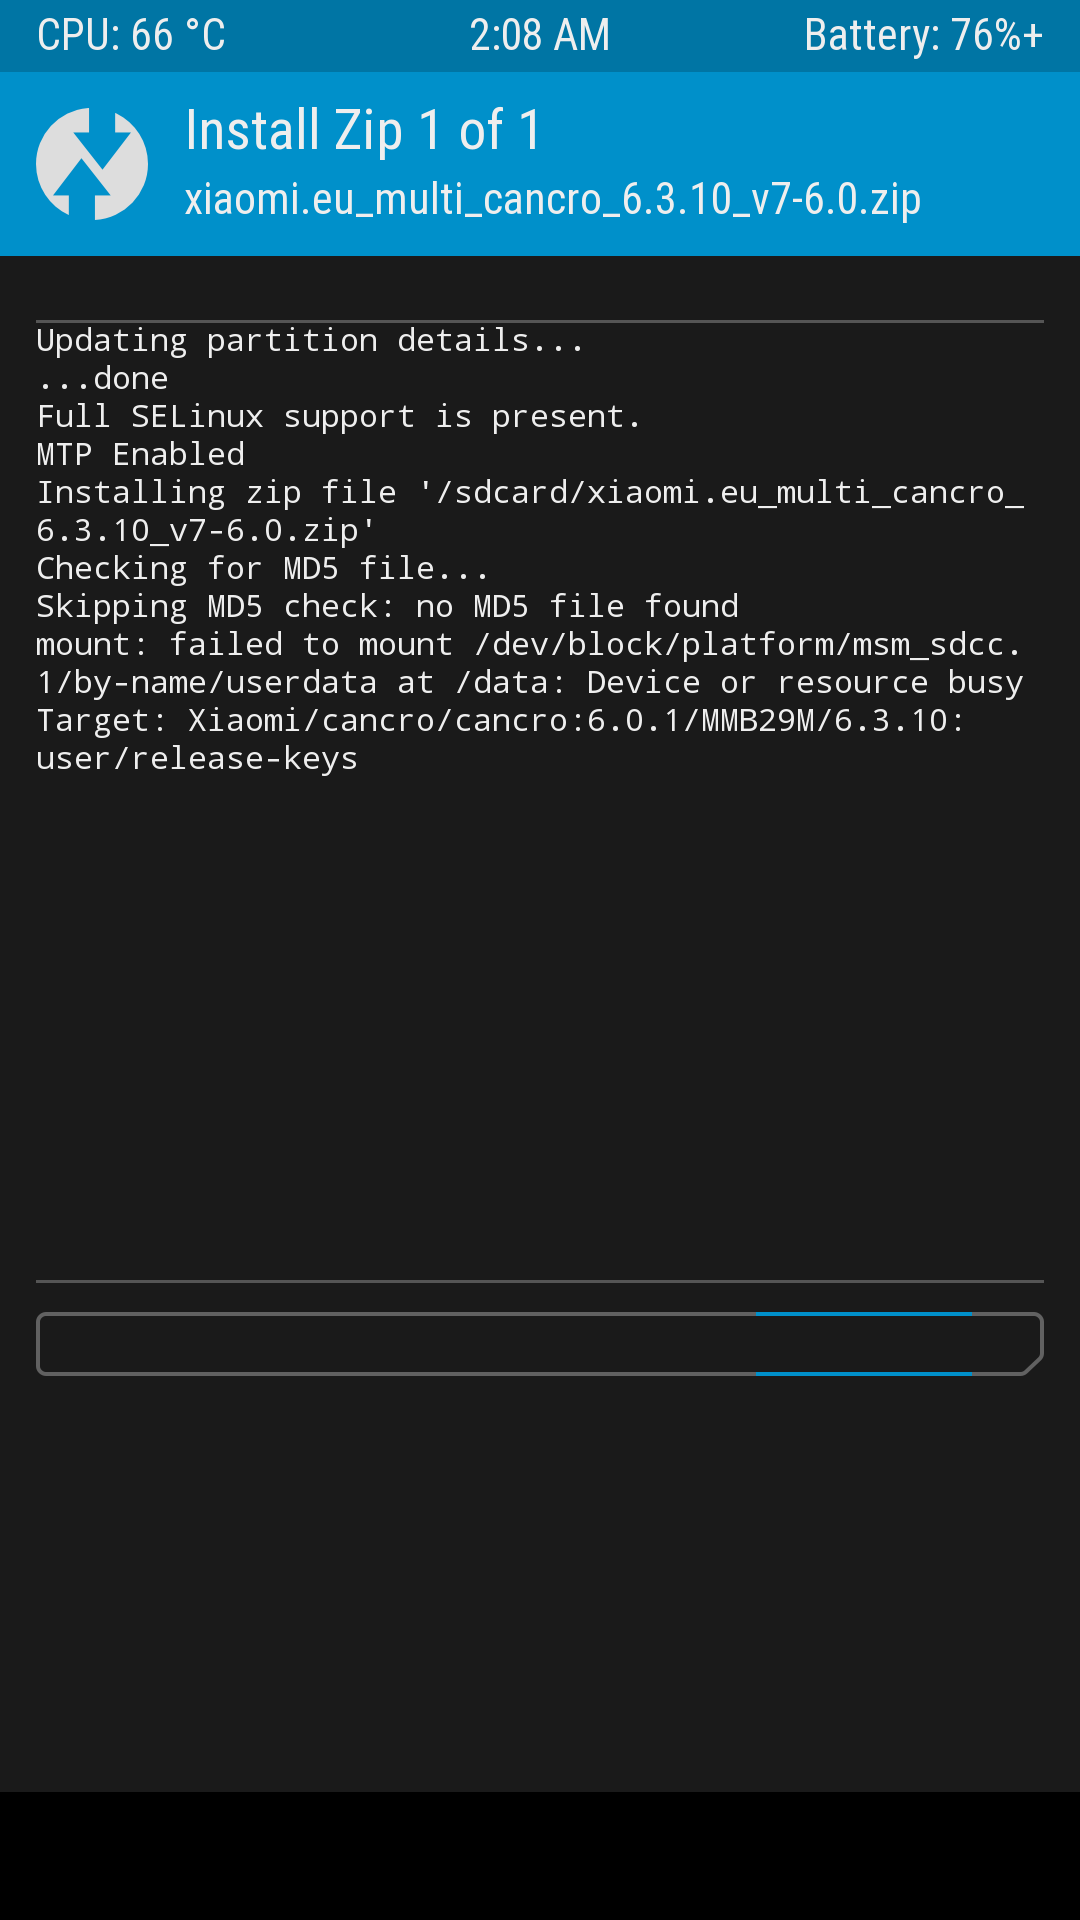Tap the TWRP logo icon
The image size is (1080, 1920).
click(92, 164)
